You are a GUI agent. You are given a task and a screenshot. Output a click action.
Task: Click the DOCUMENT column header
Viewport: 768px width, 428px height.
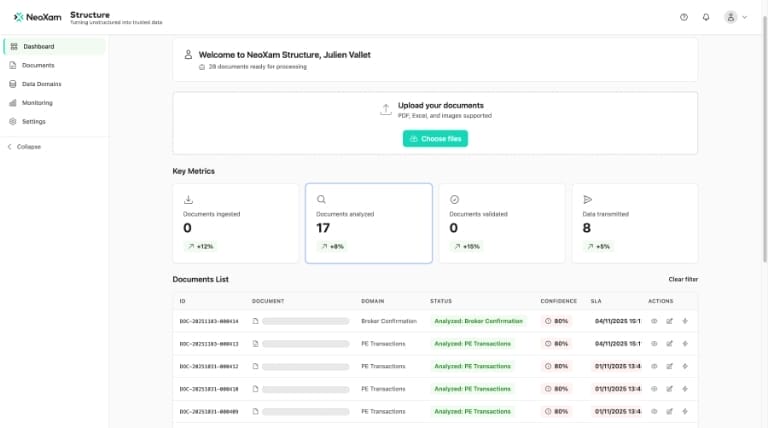(268, 301)
